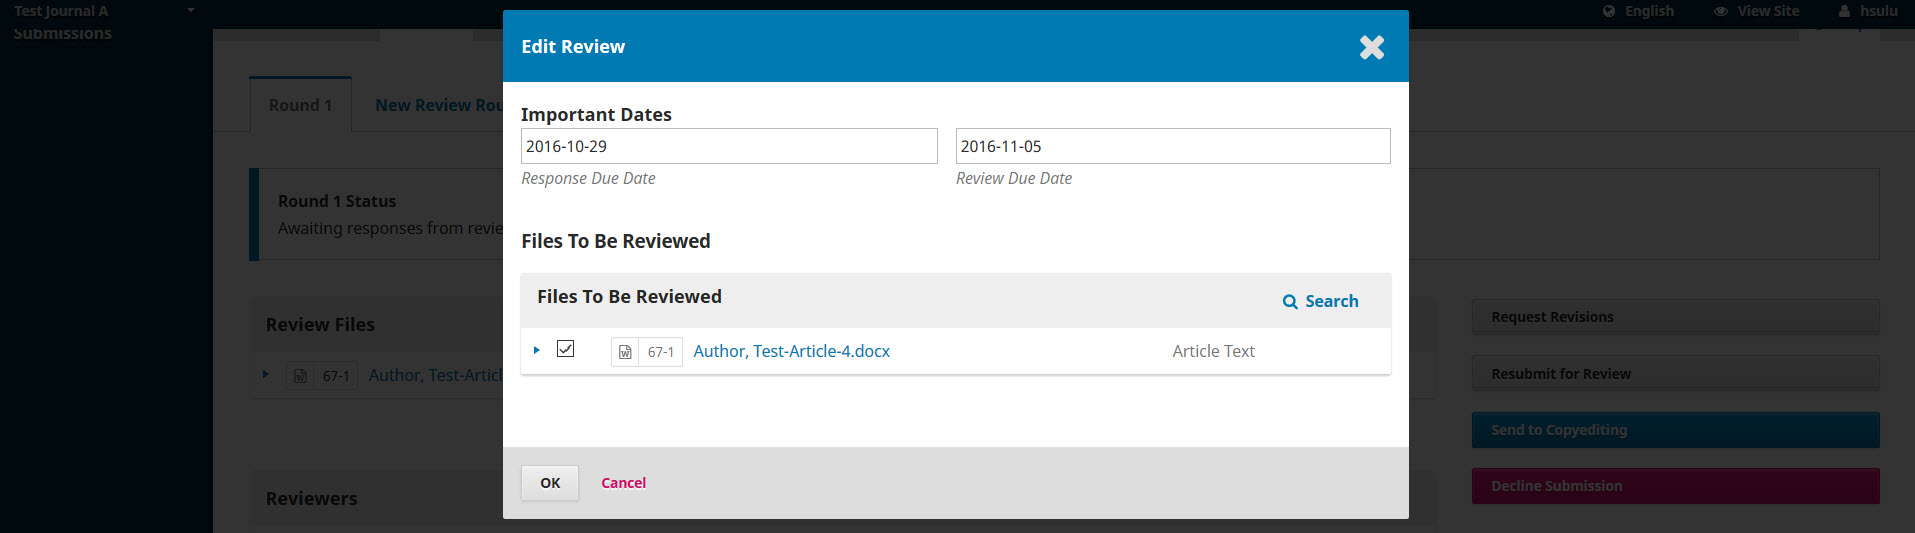Expand the file row under Review Files
The image size is (1915, 533).
coord(266,375)
